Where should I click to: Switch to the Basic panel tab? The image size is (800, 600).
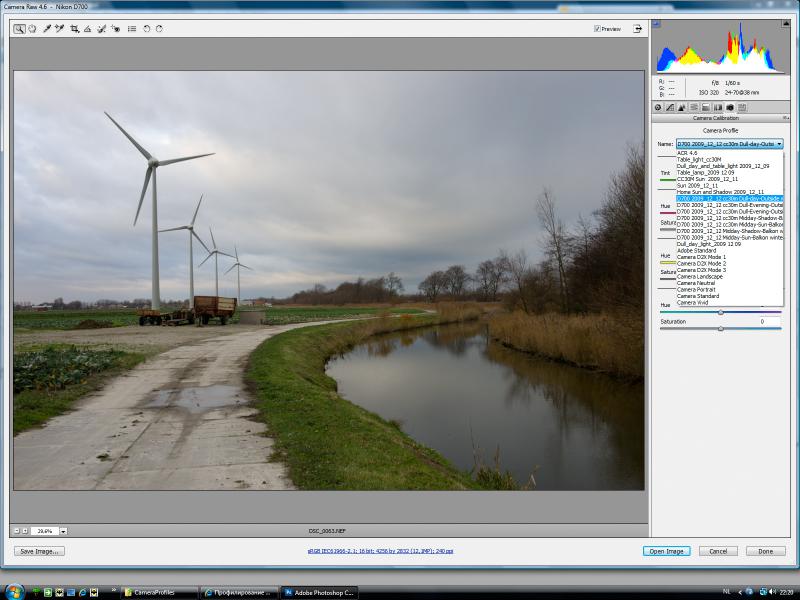pos(658,108)
